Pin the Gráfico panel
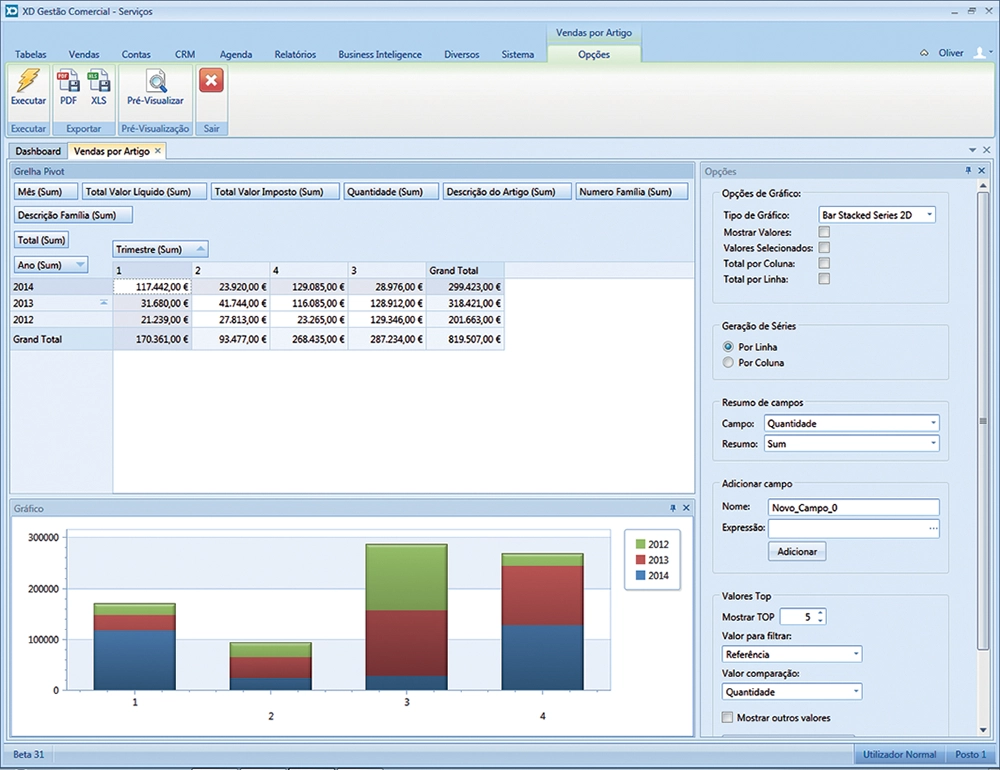This screenshot has height=770, width=1000. pyautogui.click(x=673, y=508)
